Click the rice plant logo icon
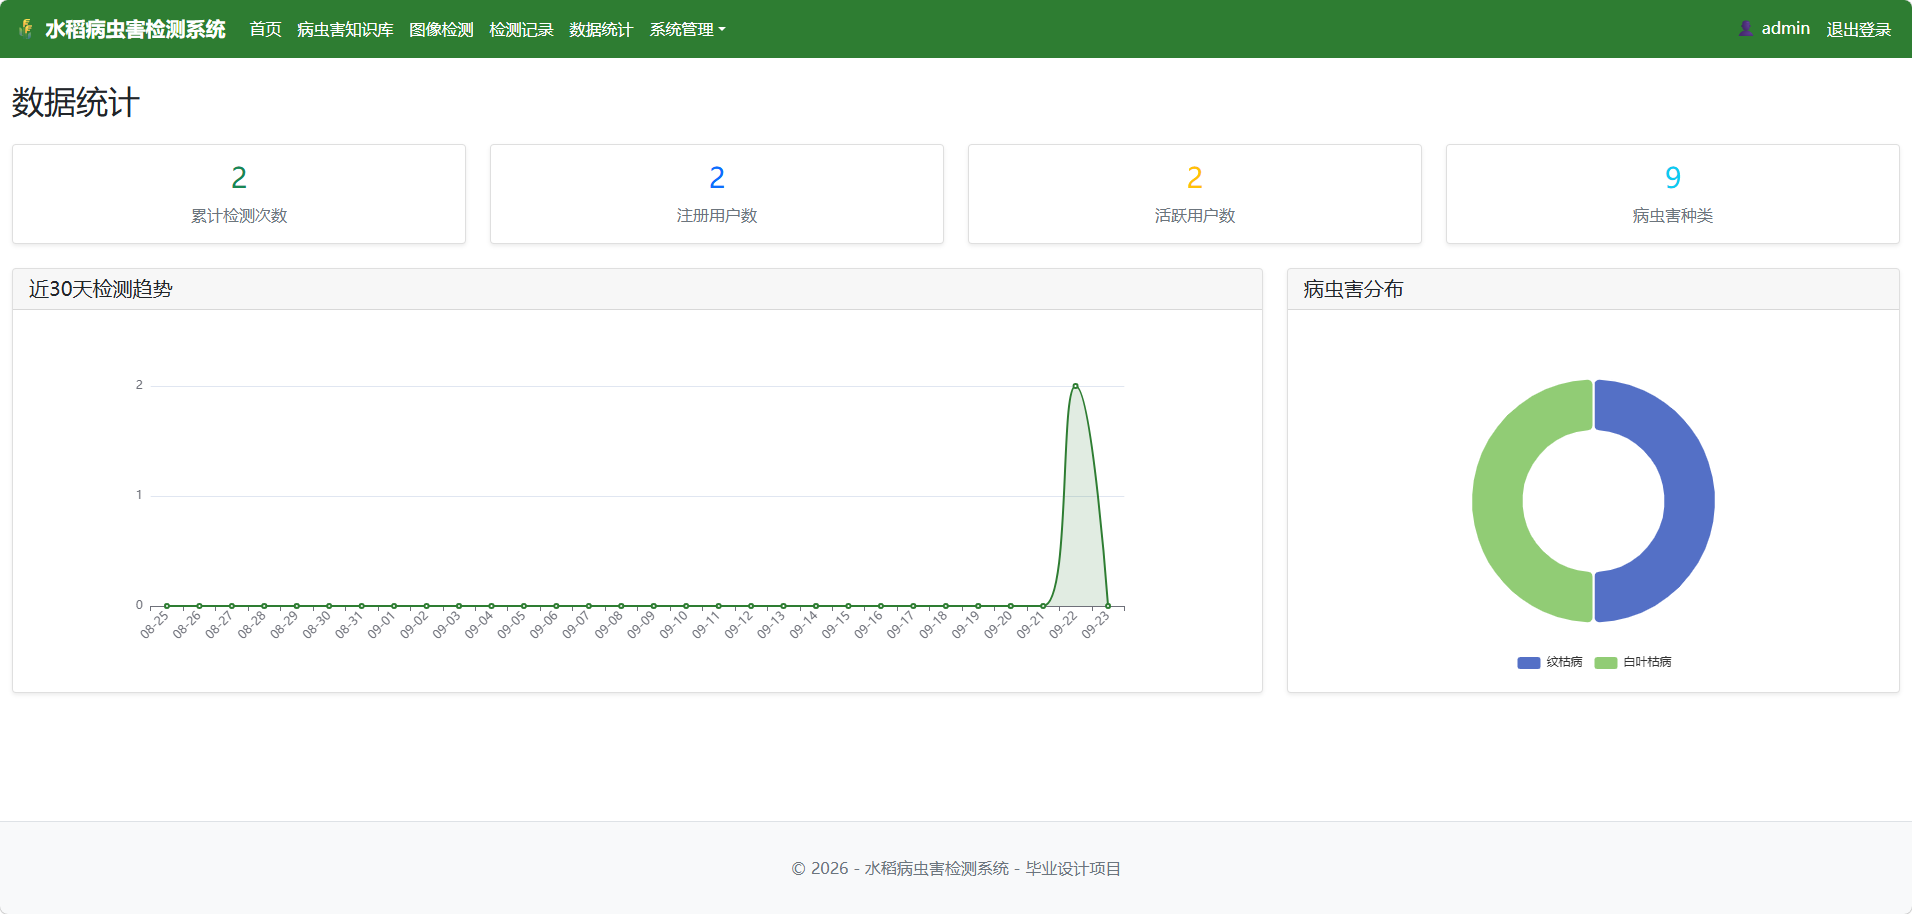Screen dimensions: 1912x914 coord(27,29)
